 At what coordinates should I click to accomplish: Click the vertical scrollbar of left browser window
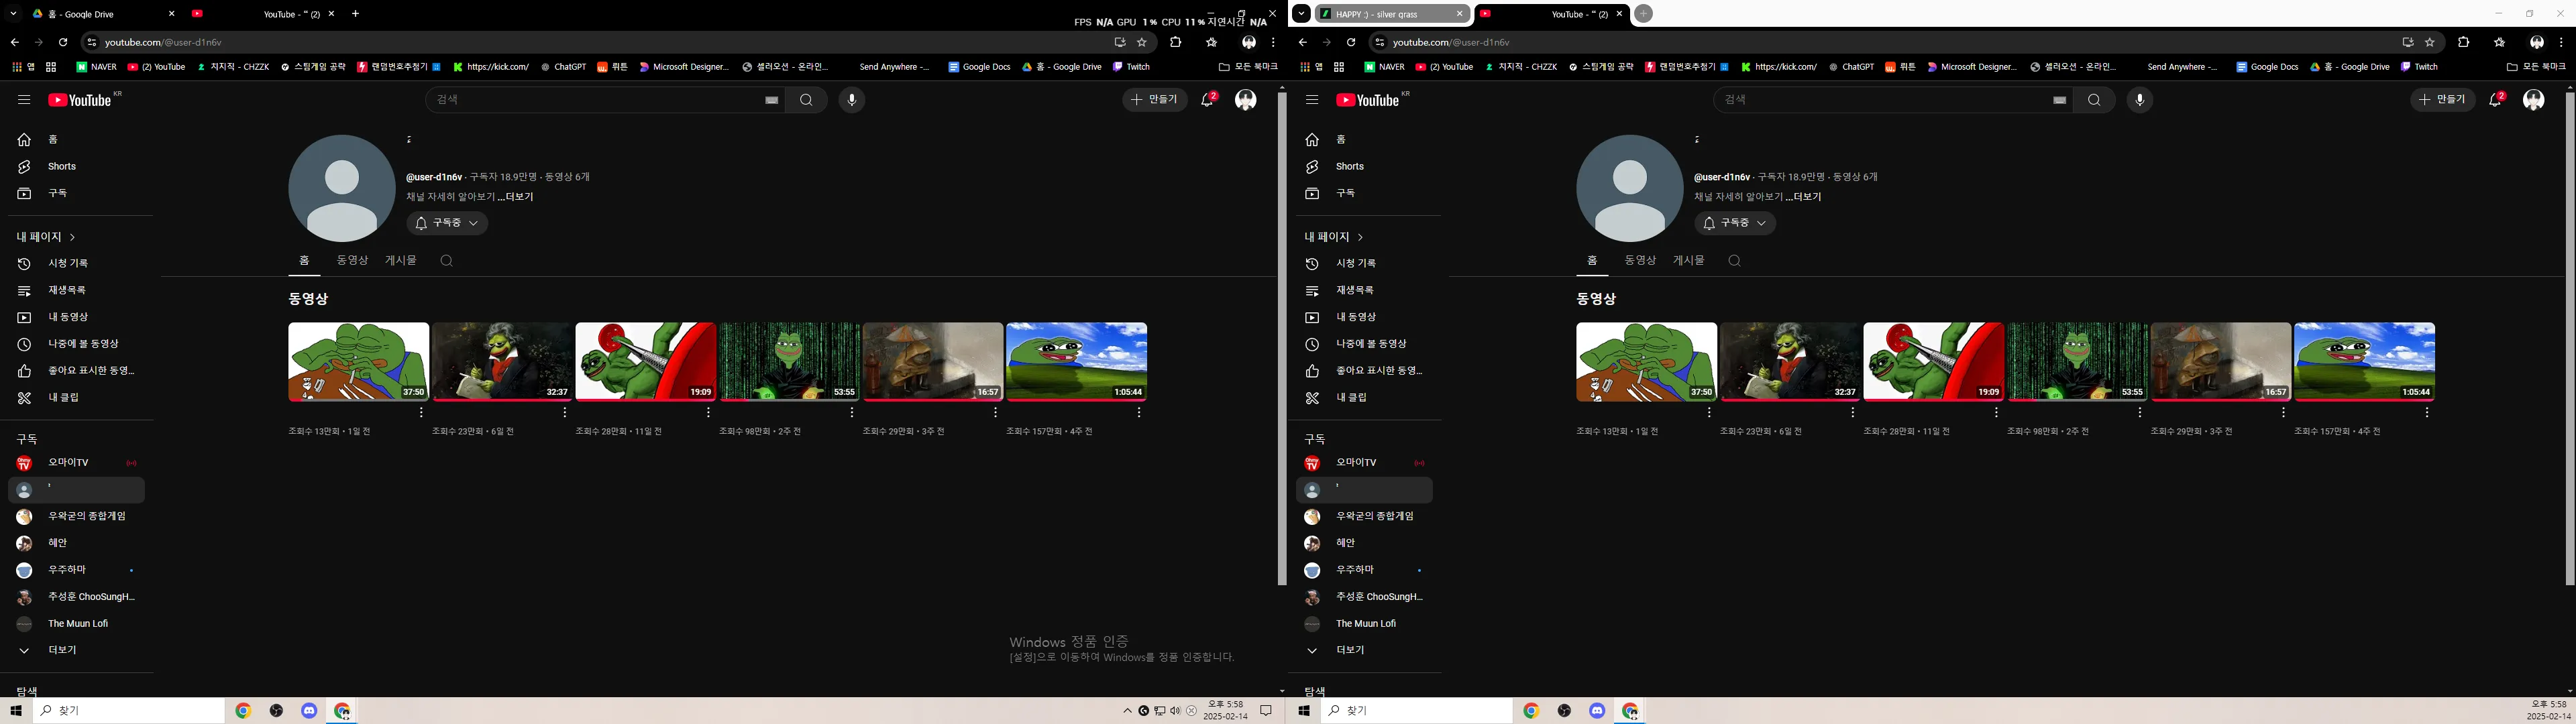(1281, 340)
